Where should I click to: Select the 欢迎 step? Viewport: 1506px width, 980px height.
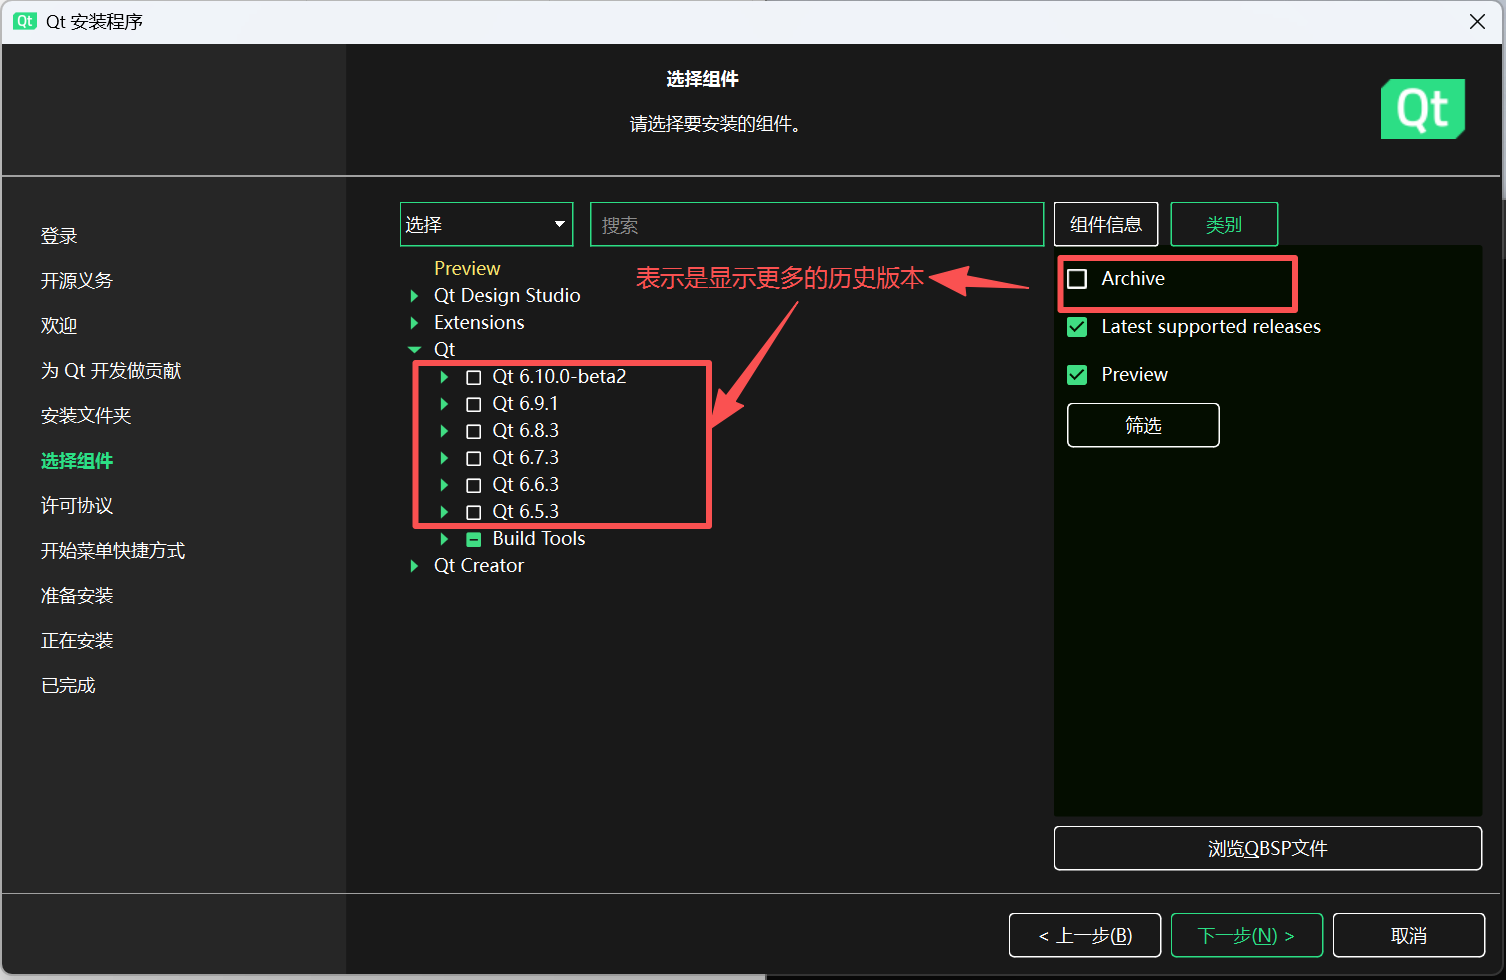point(59,326)
